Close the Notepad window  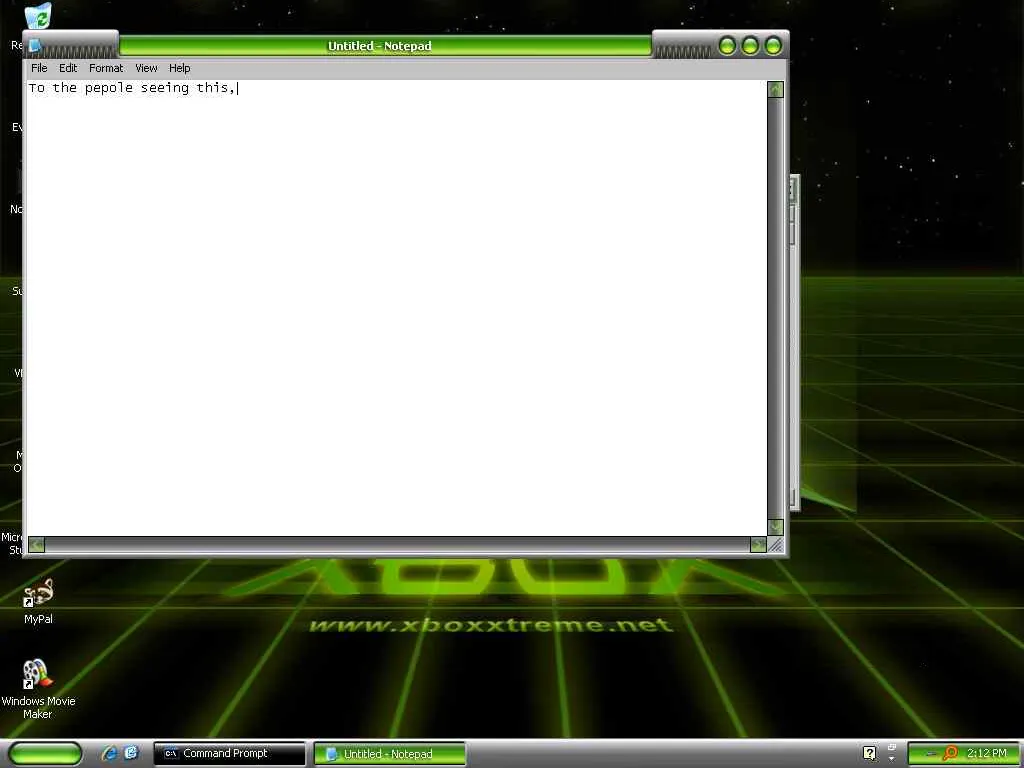click(773, 46)
